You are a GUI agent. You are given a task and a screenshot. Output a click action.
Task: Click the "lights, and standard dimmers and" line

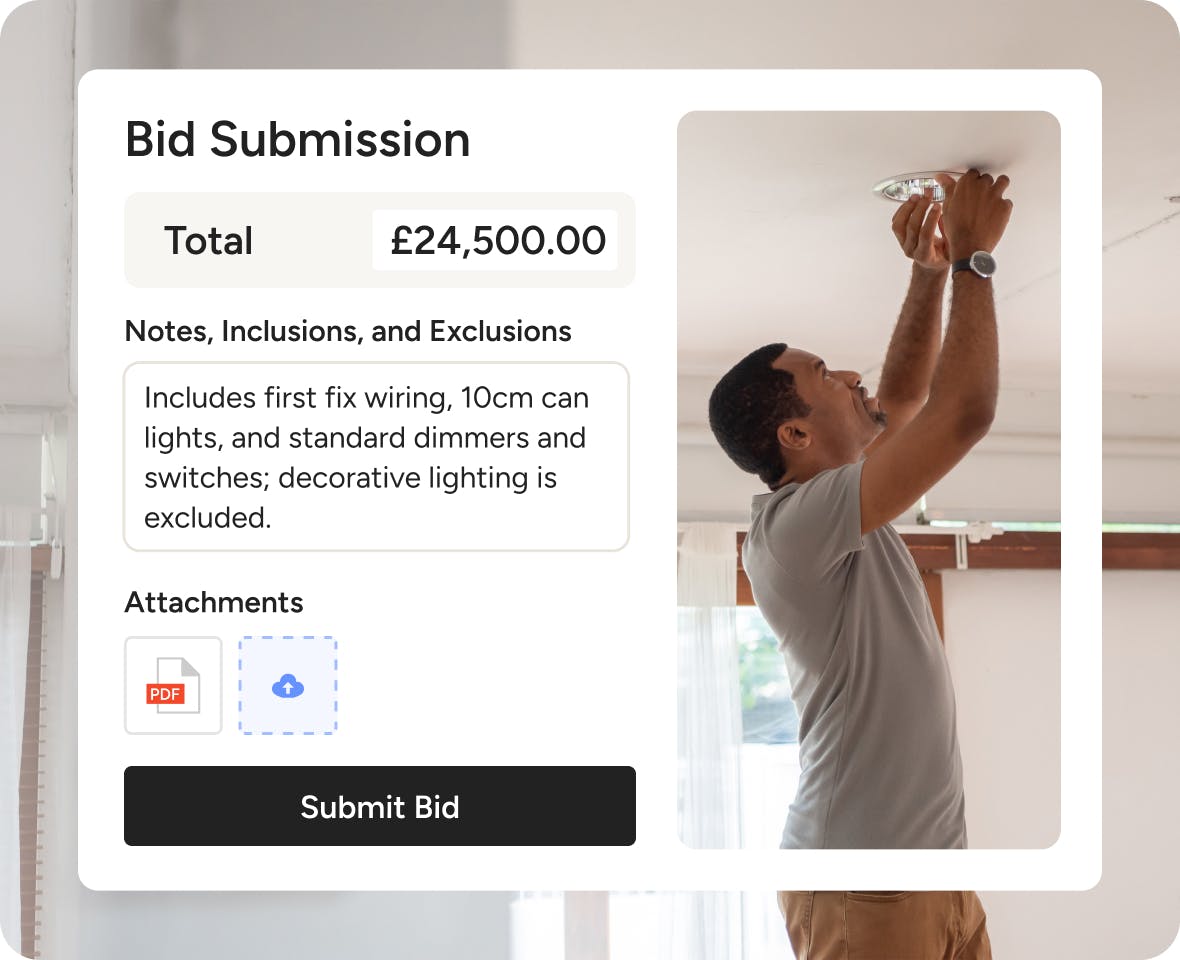365,438
